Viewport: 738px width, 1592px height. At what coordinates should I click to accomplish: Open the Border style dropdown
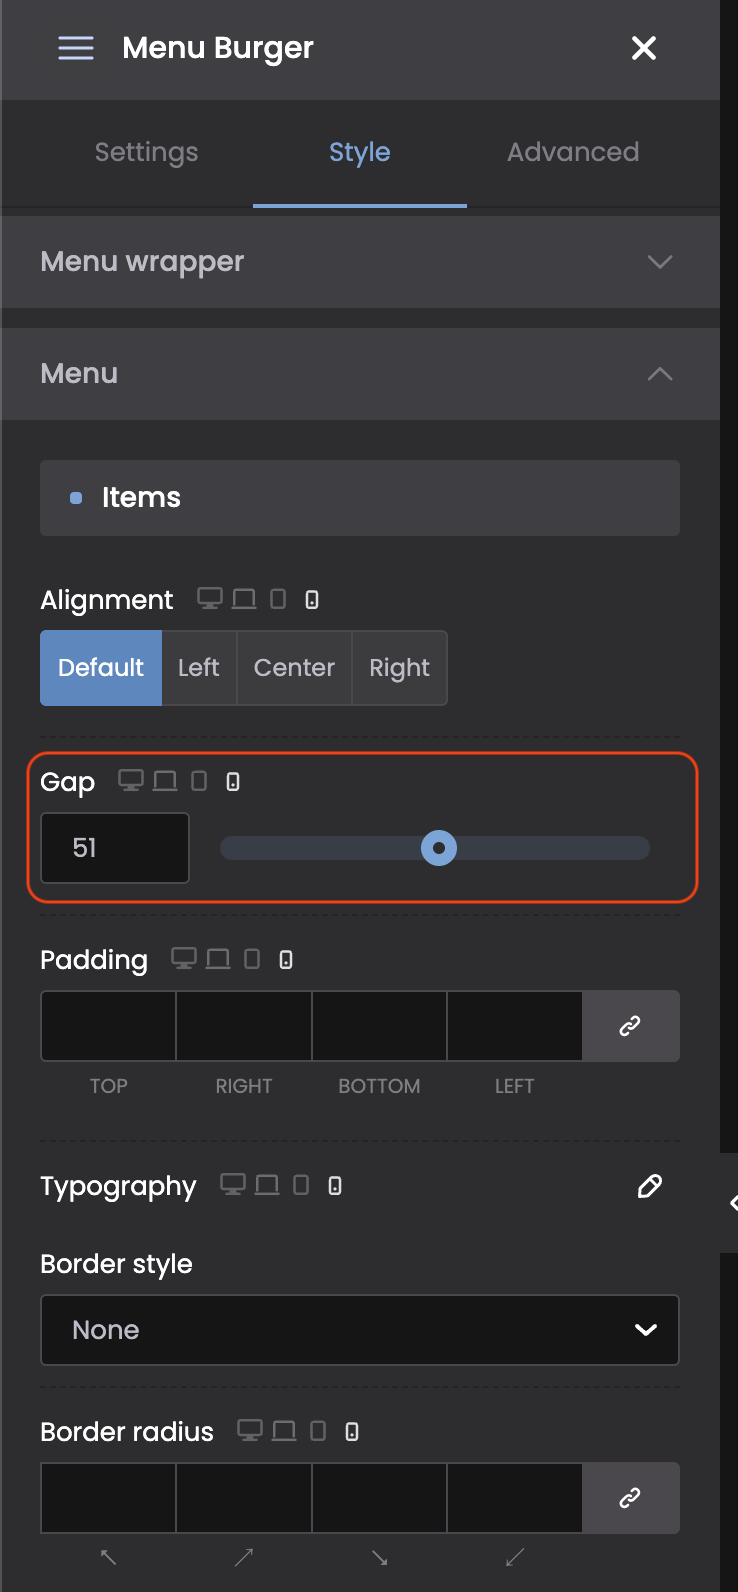click(x=360, y=1330)
